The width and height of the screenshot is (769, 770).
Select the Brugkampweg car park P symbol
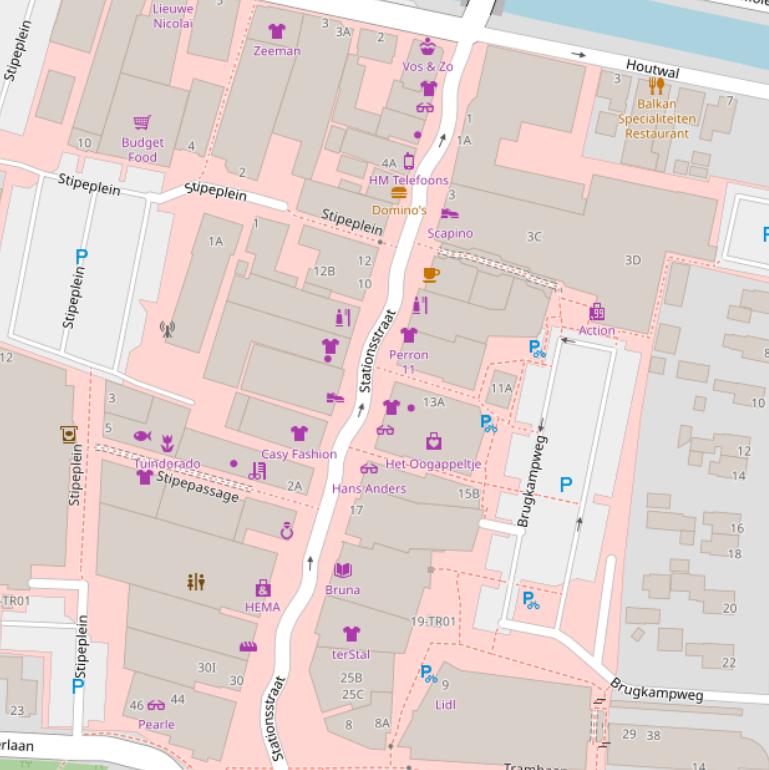click(x=566, y=485)
